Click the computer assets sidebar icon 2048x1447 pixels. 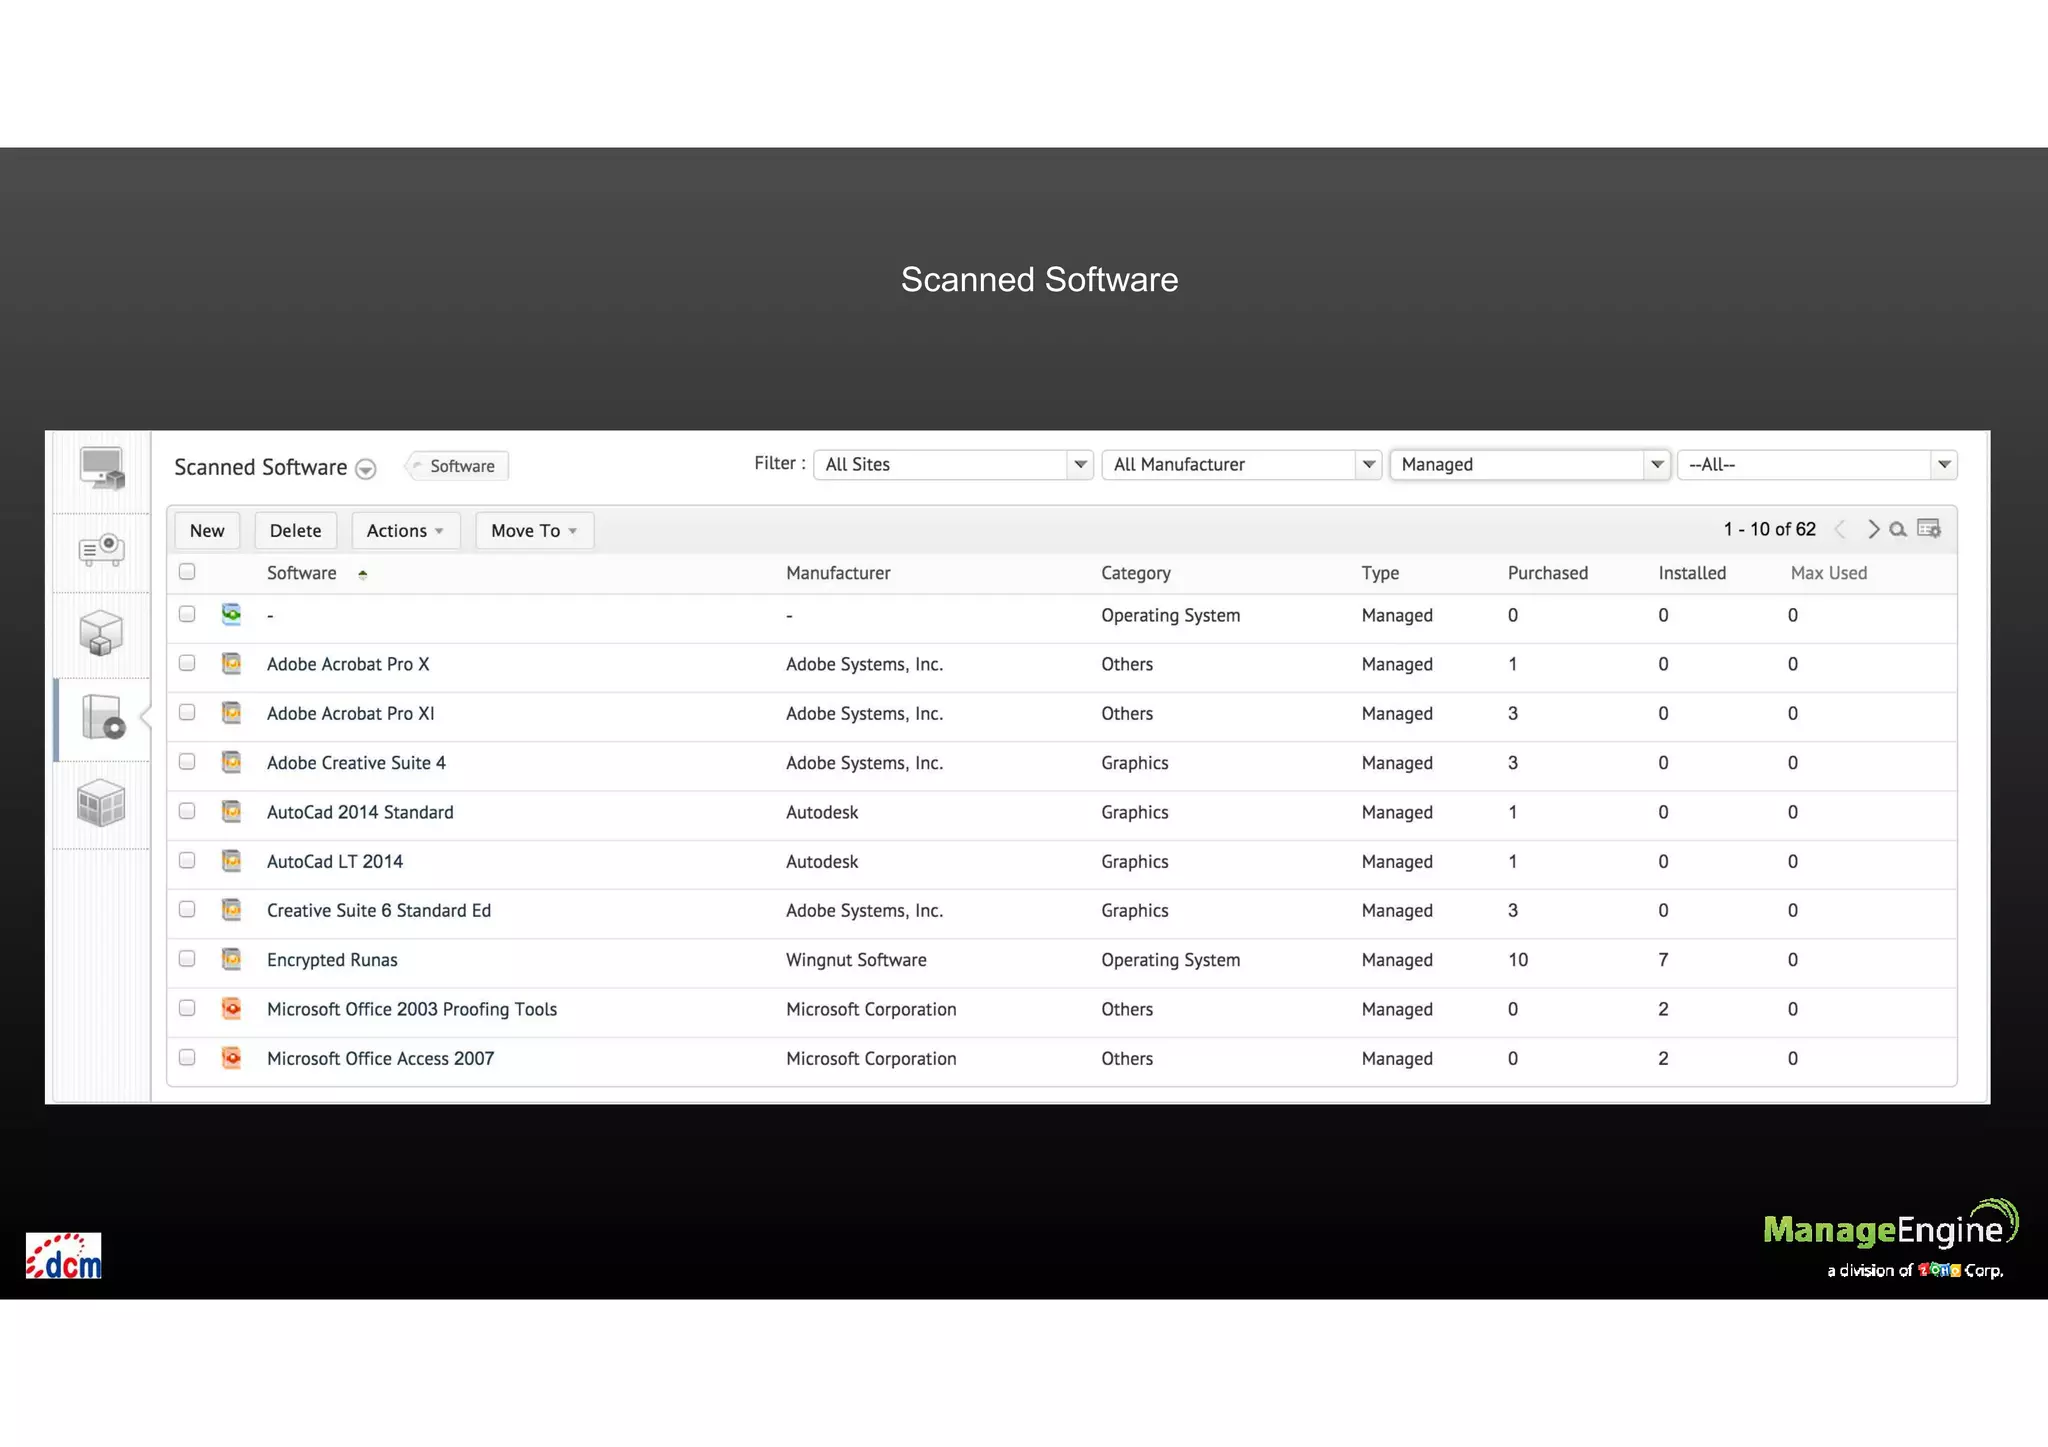(x=102, y=469)
